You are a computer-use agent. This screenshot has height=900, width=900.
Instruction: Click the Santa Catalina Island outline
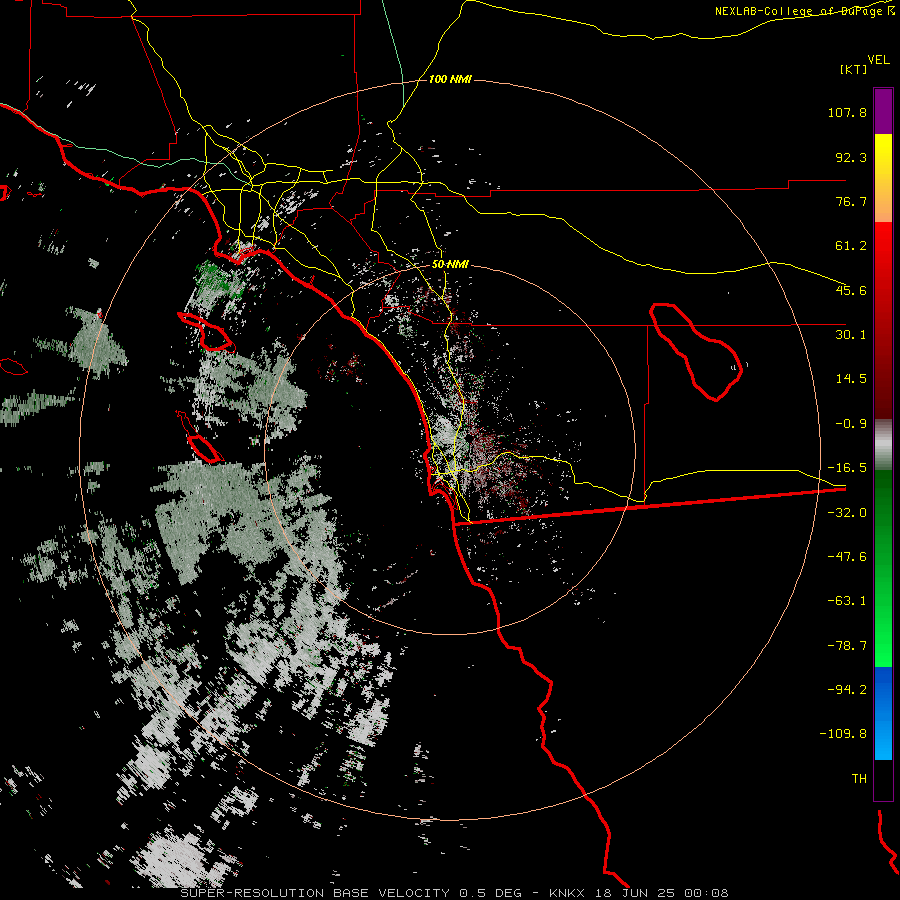point(206,332)
